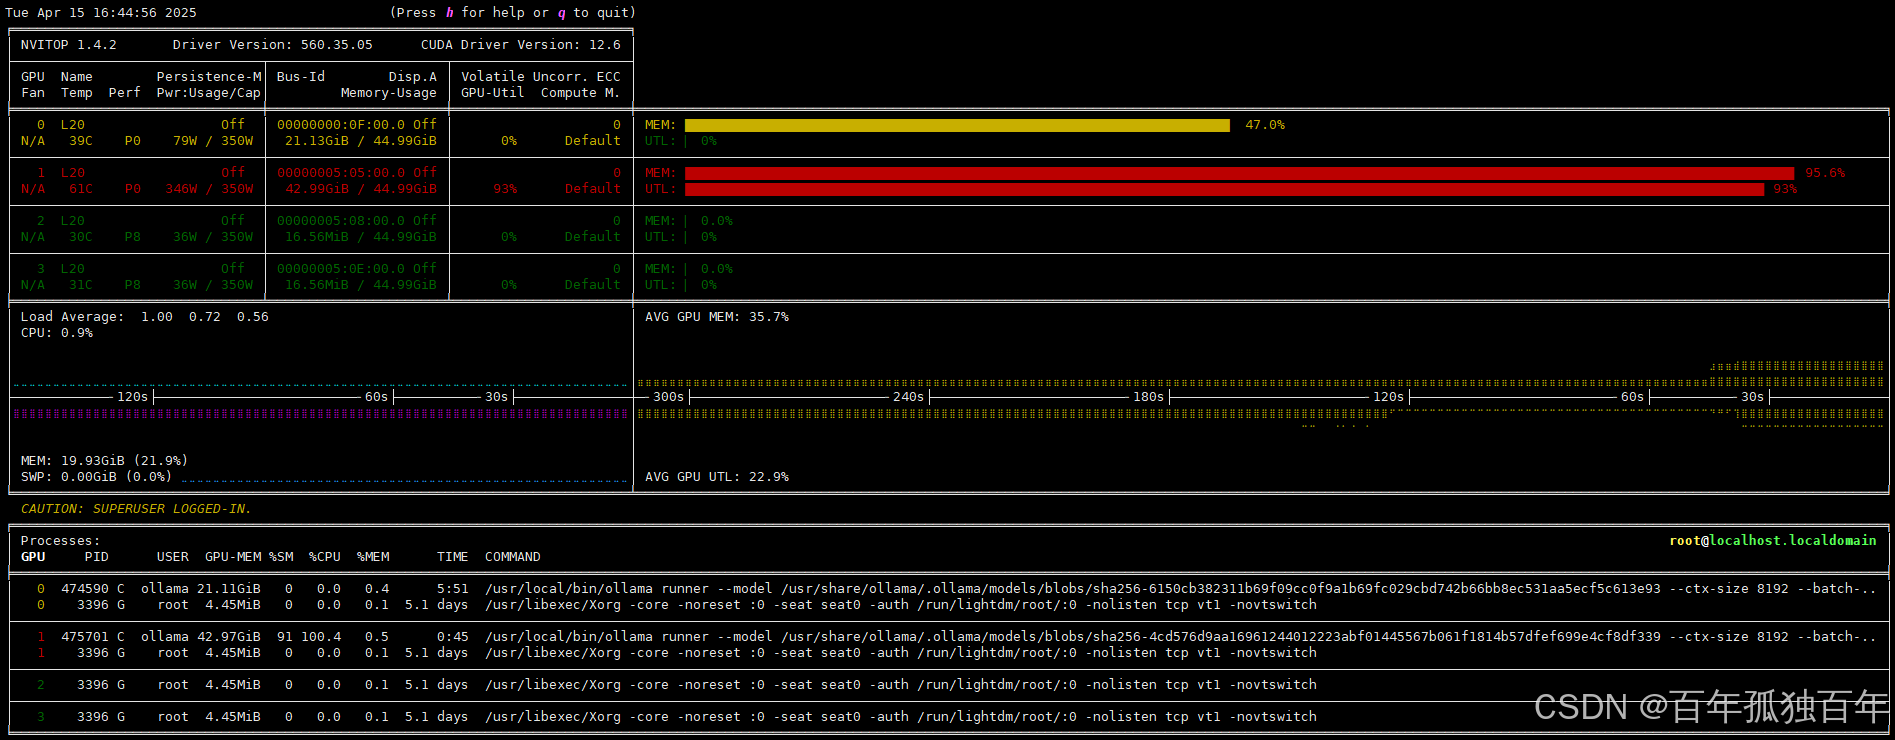Select process GPU memory '42.97GiB'
The height and width of the screenshot is (740, 1895).
pyautogui.click(x=229, y=637)
